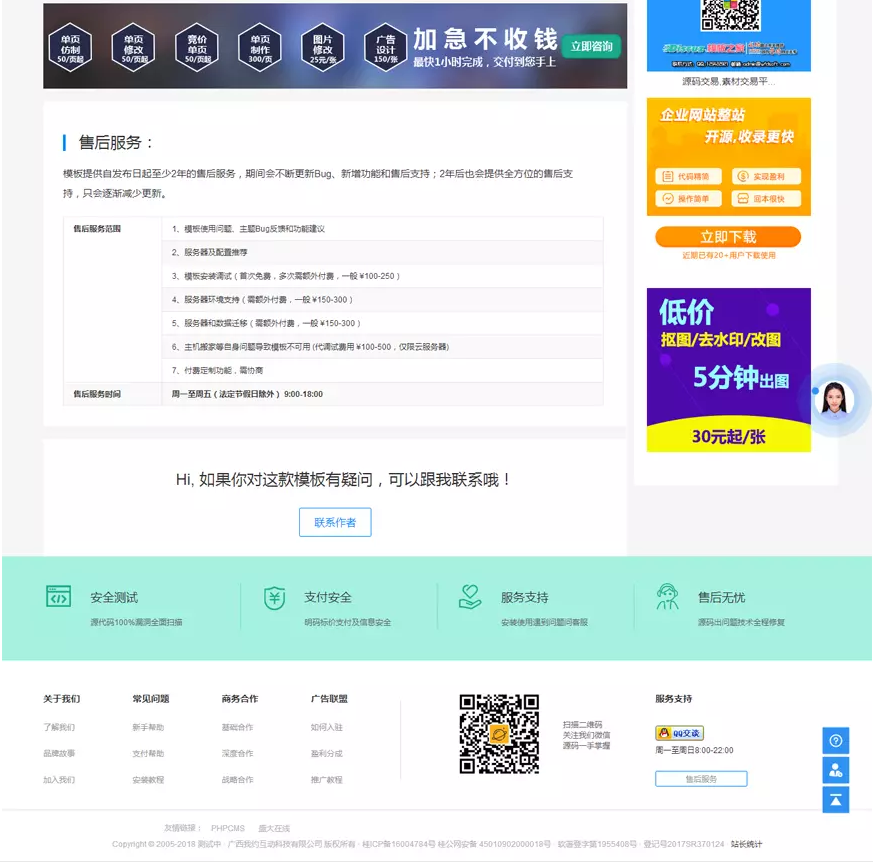Click the footer QR code image
Screen dimensions: 873x862
pos(499,734)
